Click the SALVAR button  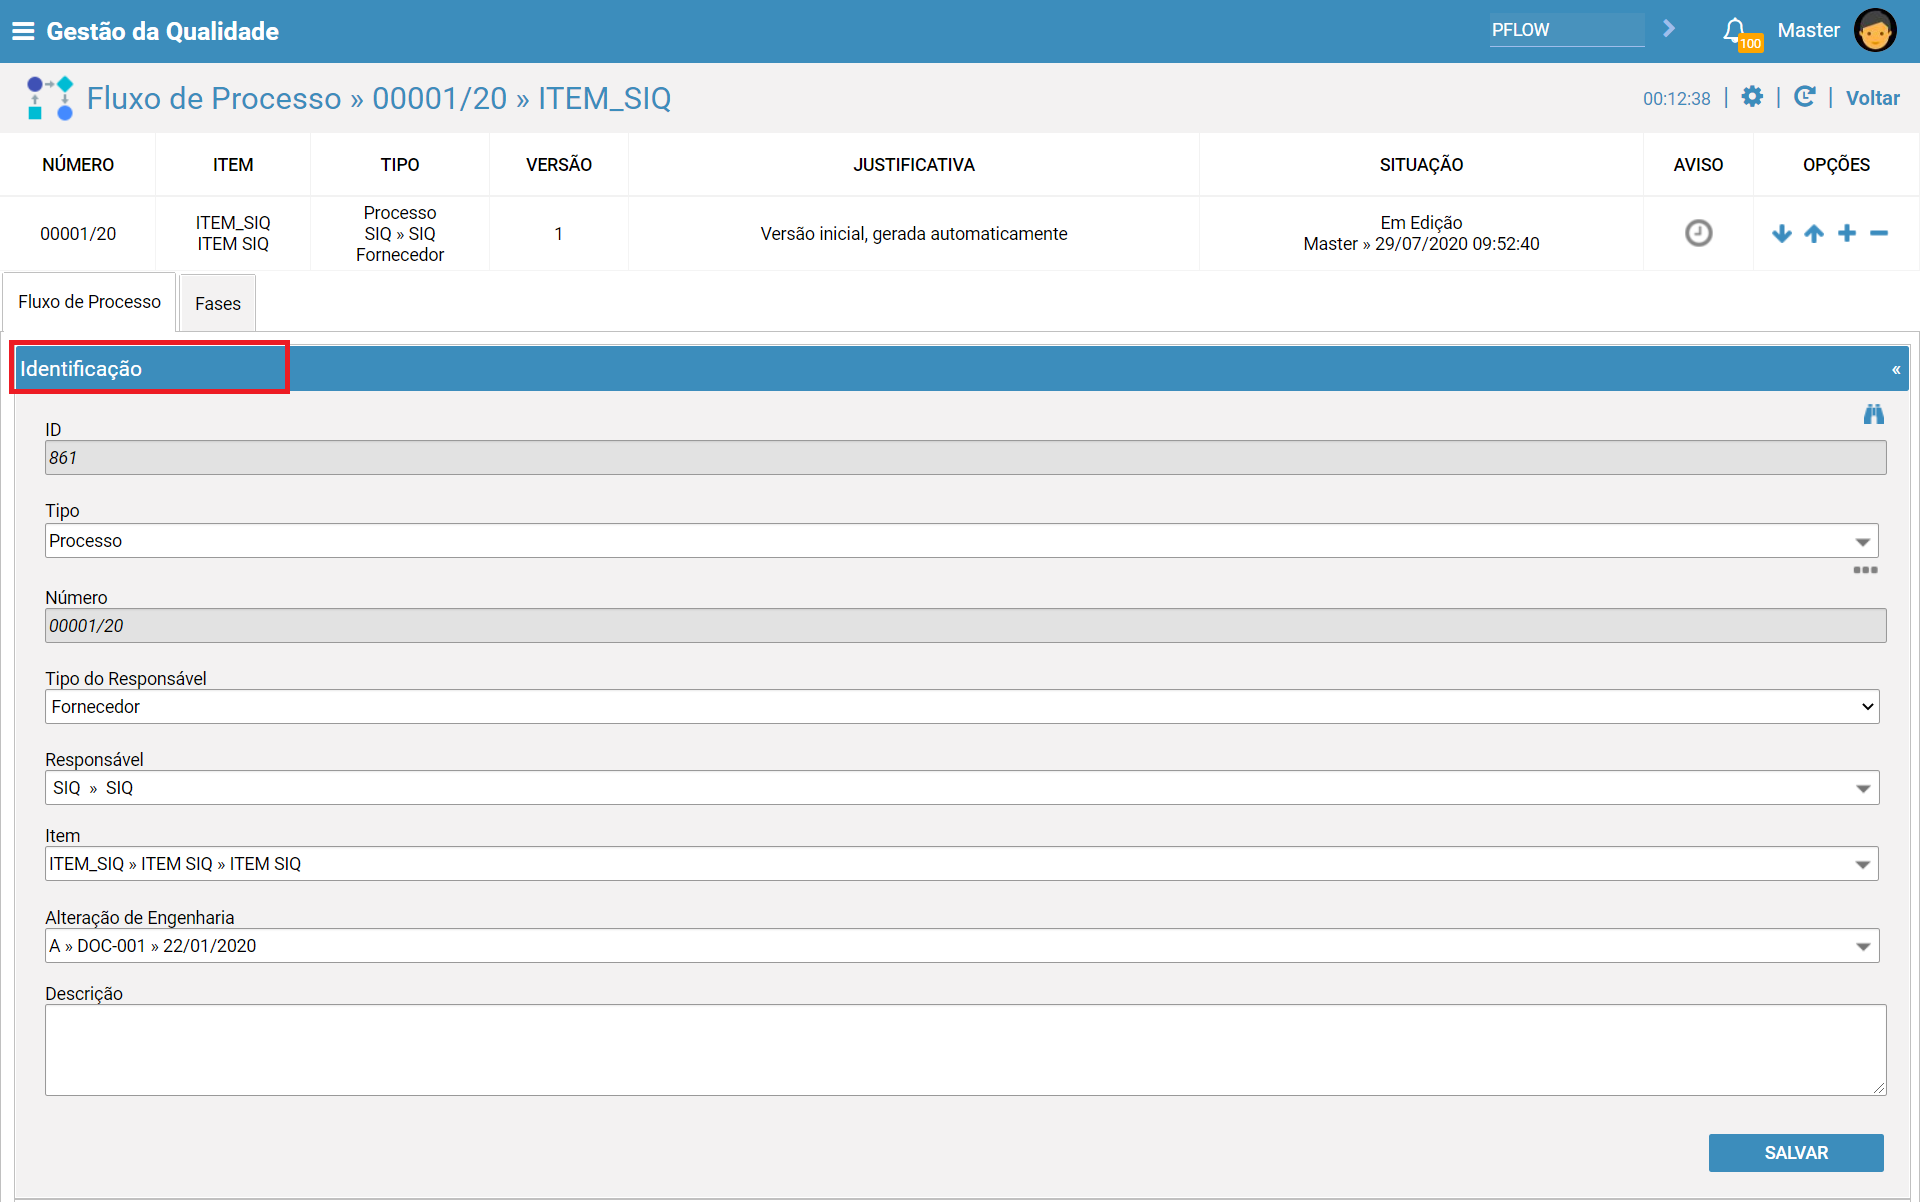1796,1153
